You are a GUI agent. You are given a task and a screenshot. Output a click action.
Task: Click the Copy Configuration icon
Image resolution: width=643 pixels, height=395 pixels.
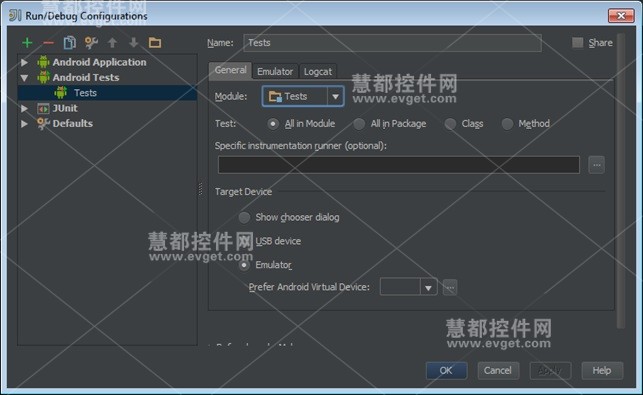(x=70, y=42)
